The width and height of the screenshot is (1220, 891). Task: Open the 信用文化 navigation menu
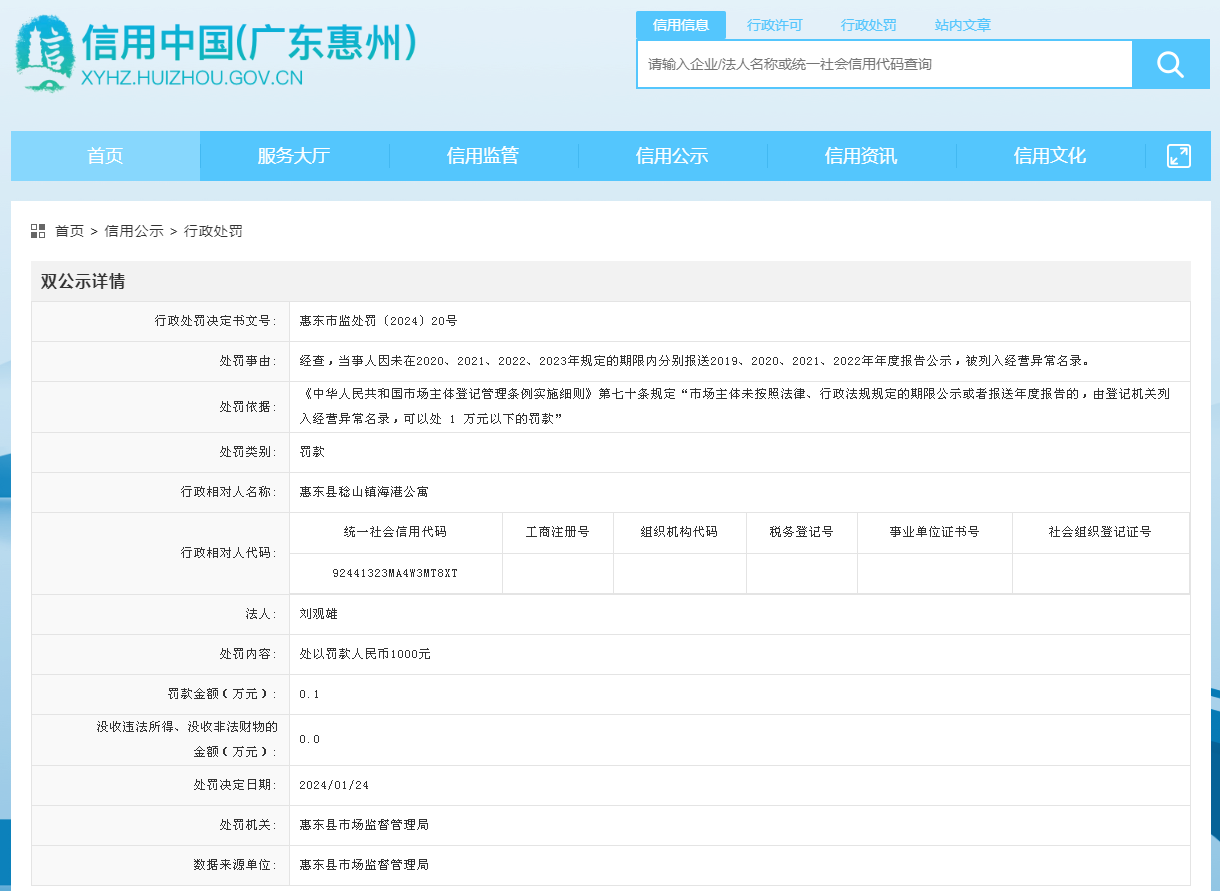pyautogui.click(x=1050, y=156)
